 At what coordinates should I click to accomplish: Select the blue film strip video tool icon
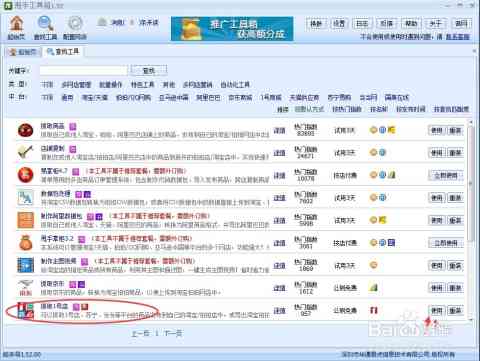25,265
